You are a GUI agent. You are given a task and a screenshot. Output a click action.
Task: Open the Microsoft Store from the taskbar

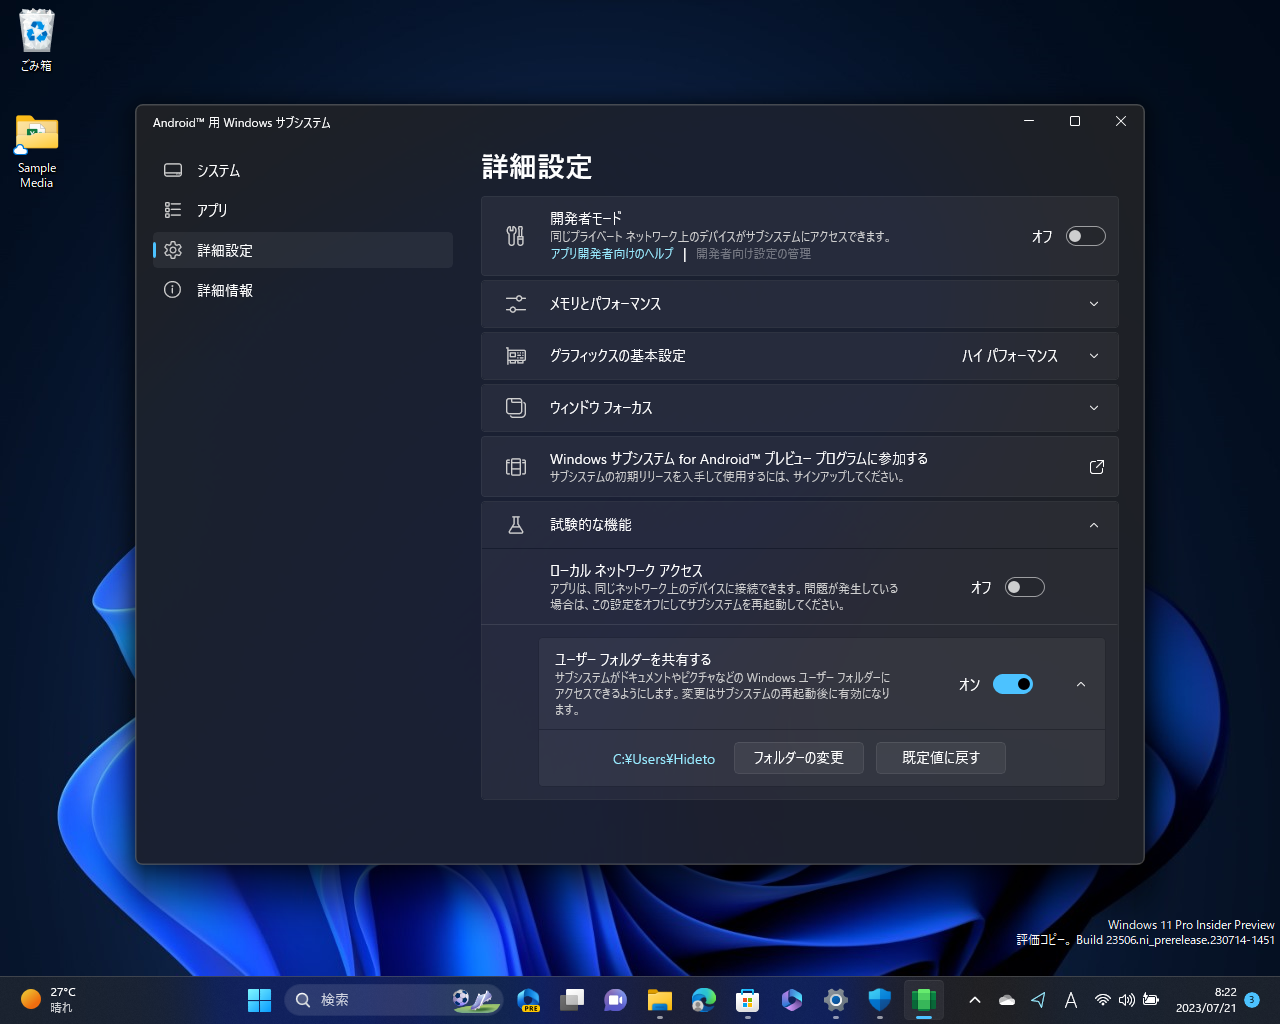pos(747,999)
